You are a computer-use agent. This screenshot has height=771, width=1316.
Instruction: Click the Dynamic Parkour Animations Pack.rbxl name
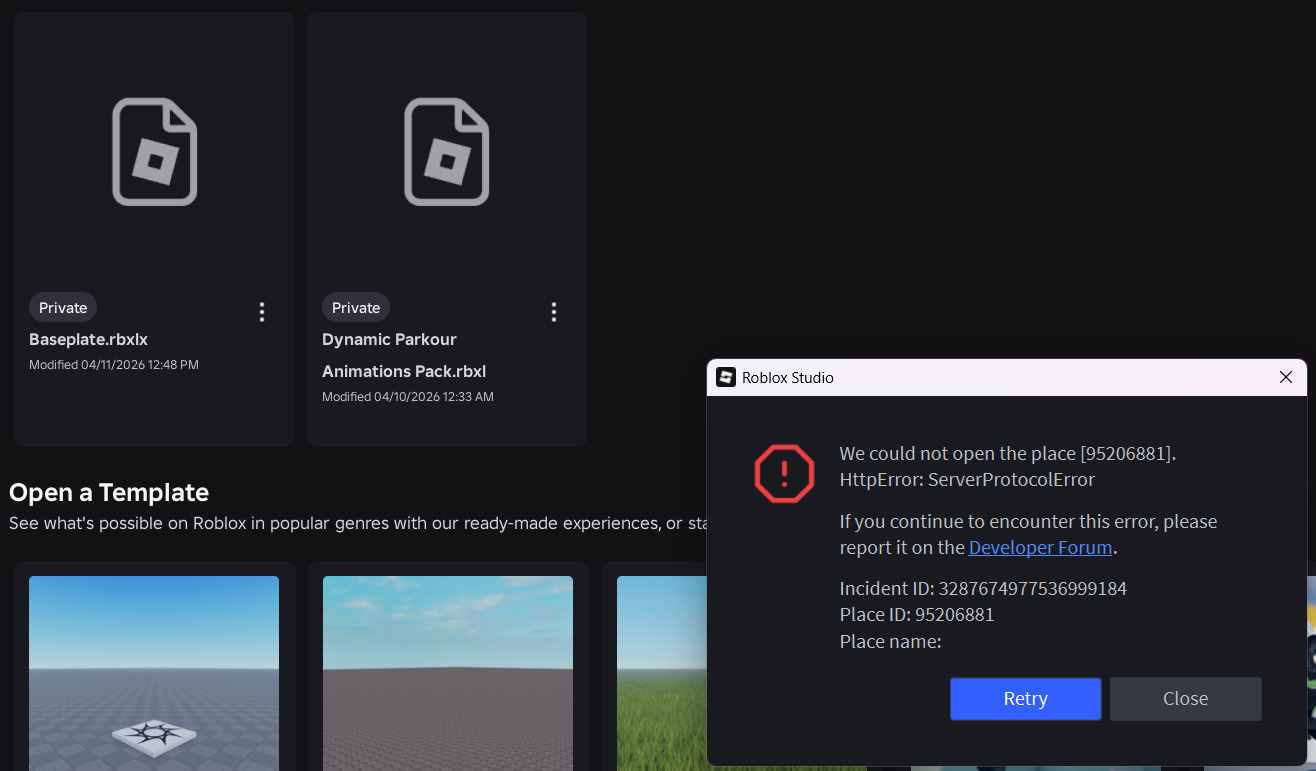tap(404, 355)
